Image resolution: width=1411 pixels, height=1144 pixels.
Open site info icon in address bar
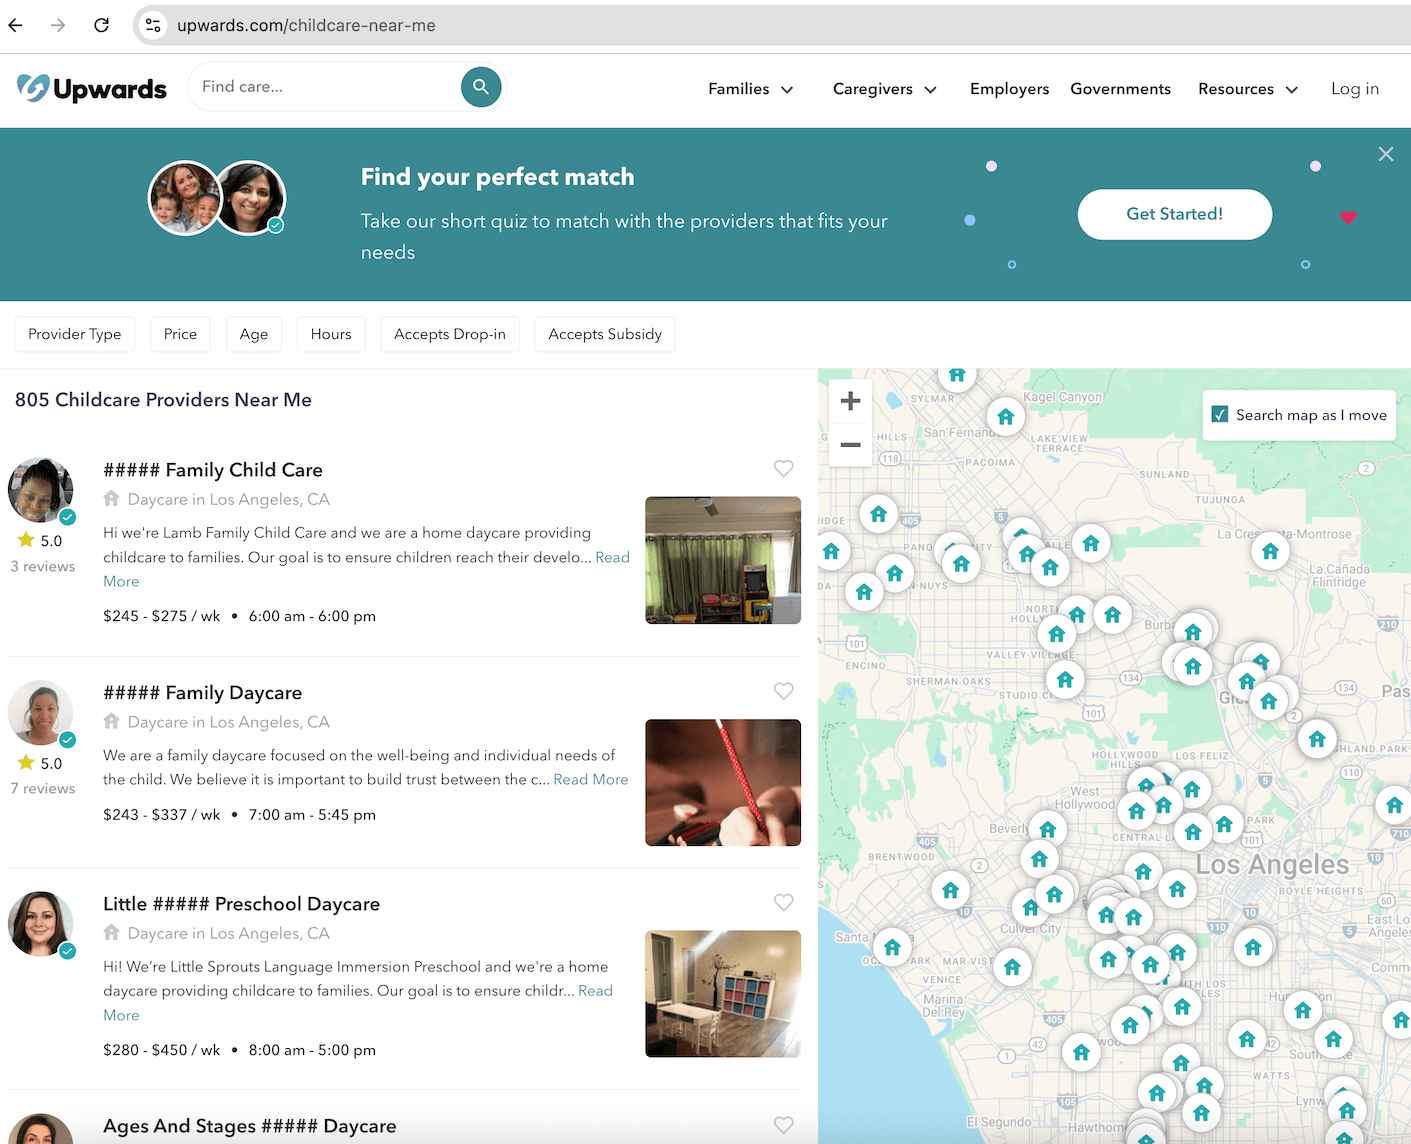(x=153, y=25)
